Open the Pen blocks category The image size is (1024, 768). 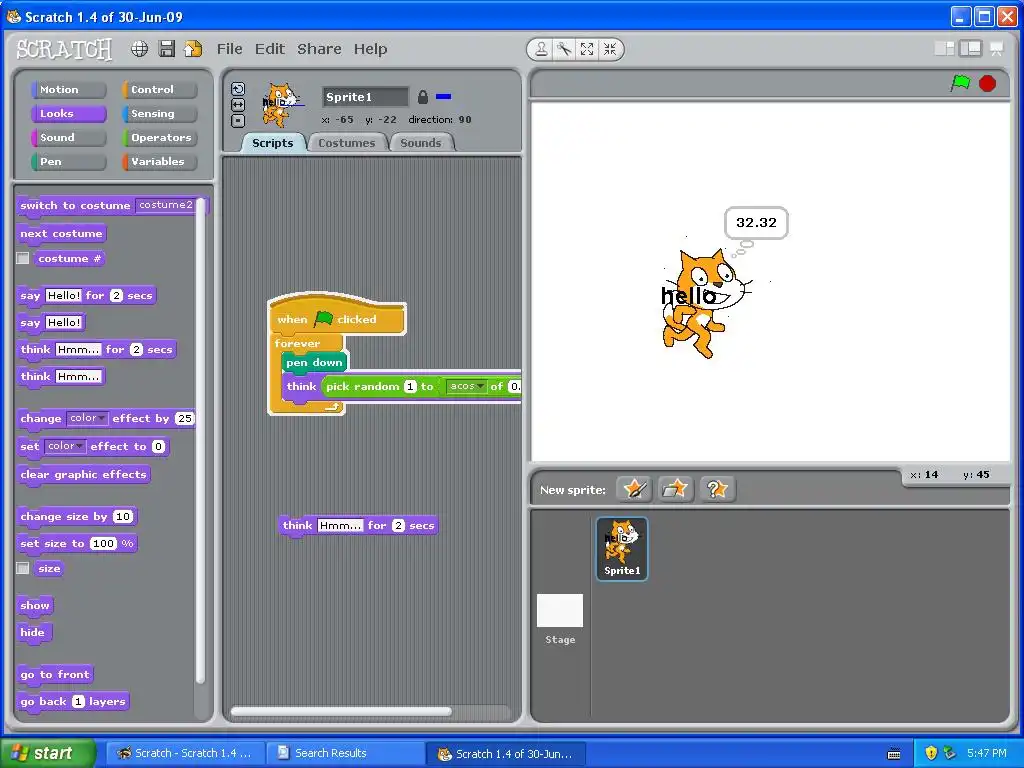click(68, 162)
